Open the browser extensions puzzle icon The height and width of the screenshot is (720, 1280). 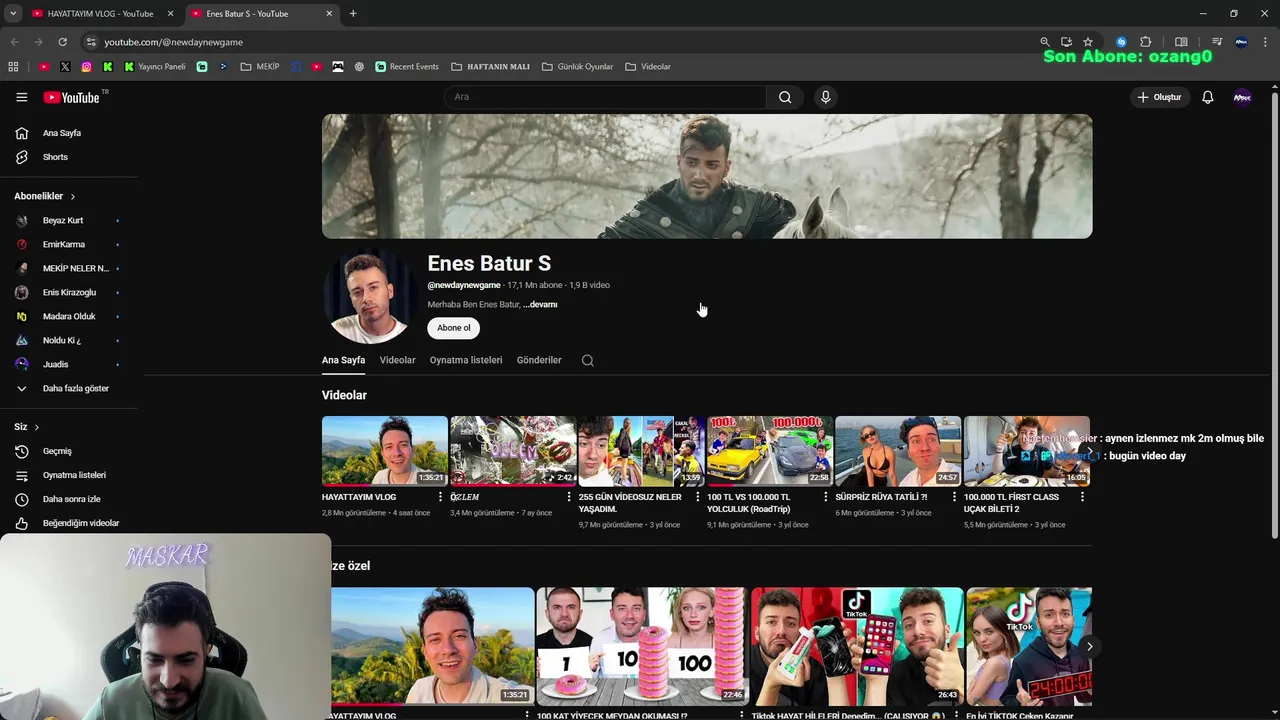pos(1146,42)
